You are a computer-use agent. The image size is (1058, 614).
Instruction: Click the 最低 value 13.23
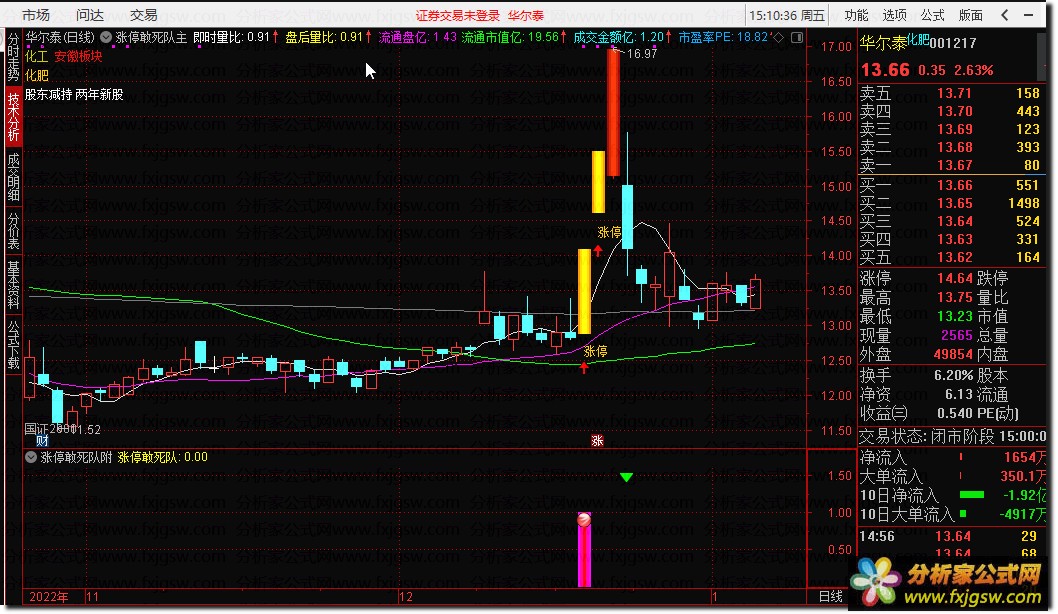(x=954, y=316)
